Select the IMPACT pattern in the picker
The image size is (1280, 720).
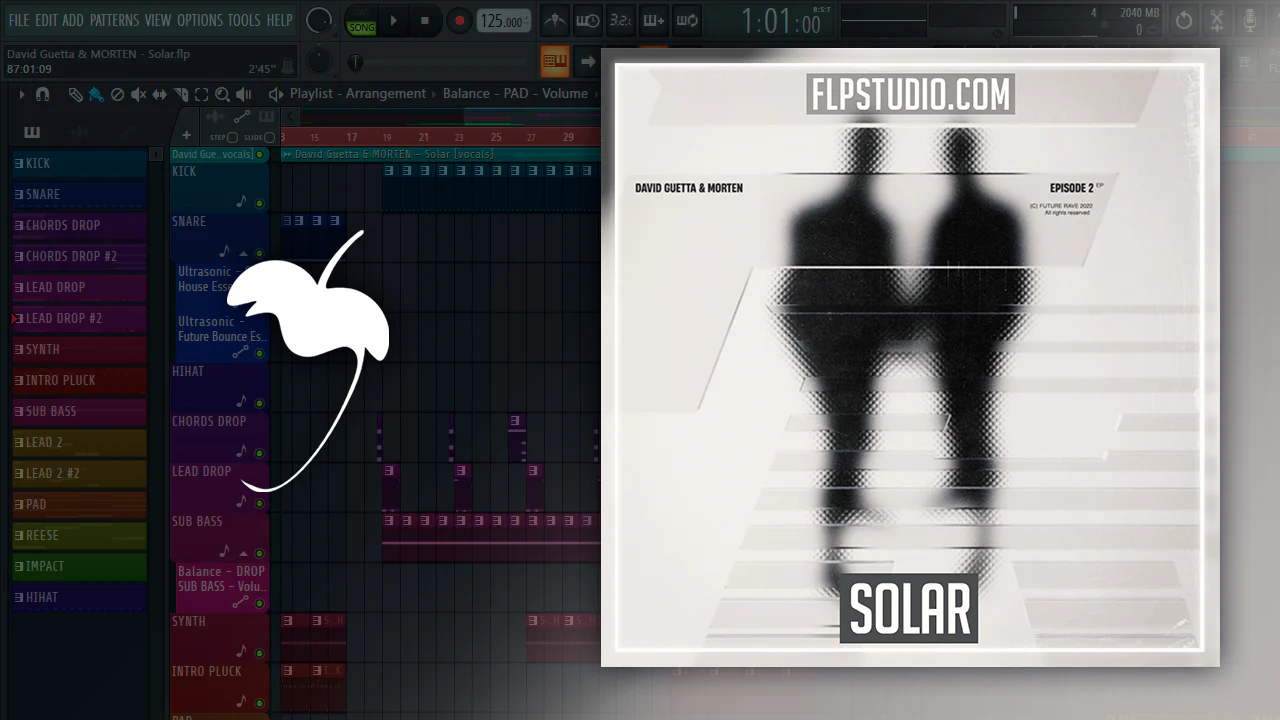[x=79, y=566]
